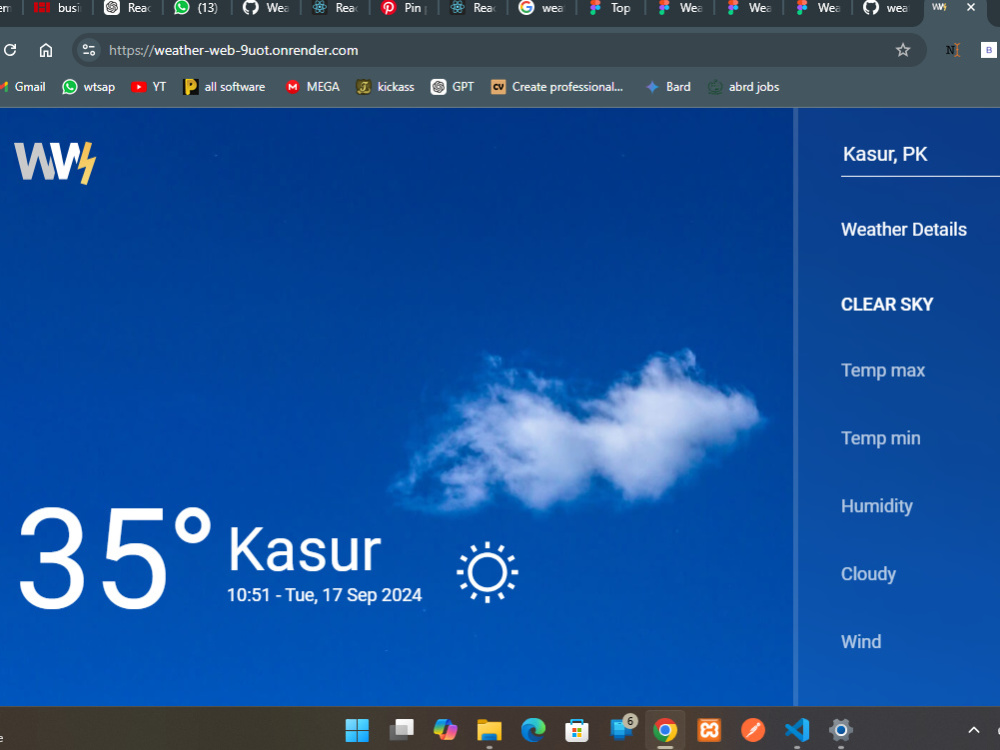Image resolution: width=1000 pixels, height=750 pixels.
Task: Click the 10:51 - Tue, 17 Sep 2024 date
Action: 324,595
